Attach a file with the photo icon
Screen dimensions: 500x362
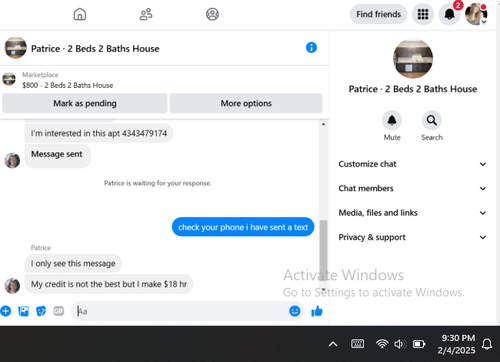click(x=23, y=311)
